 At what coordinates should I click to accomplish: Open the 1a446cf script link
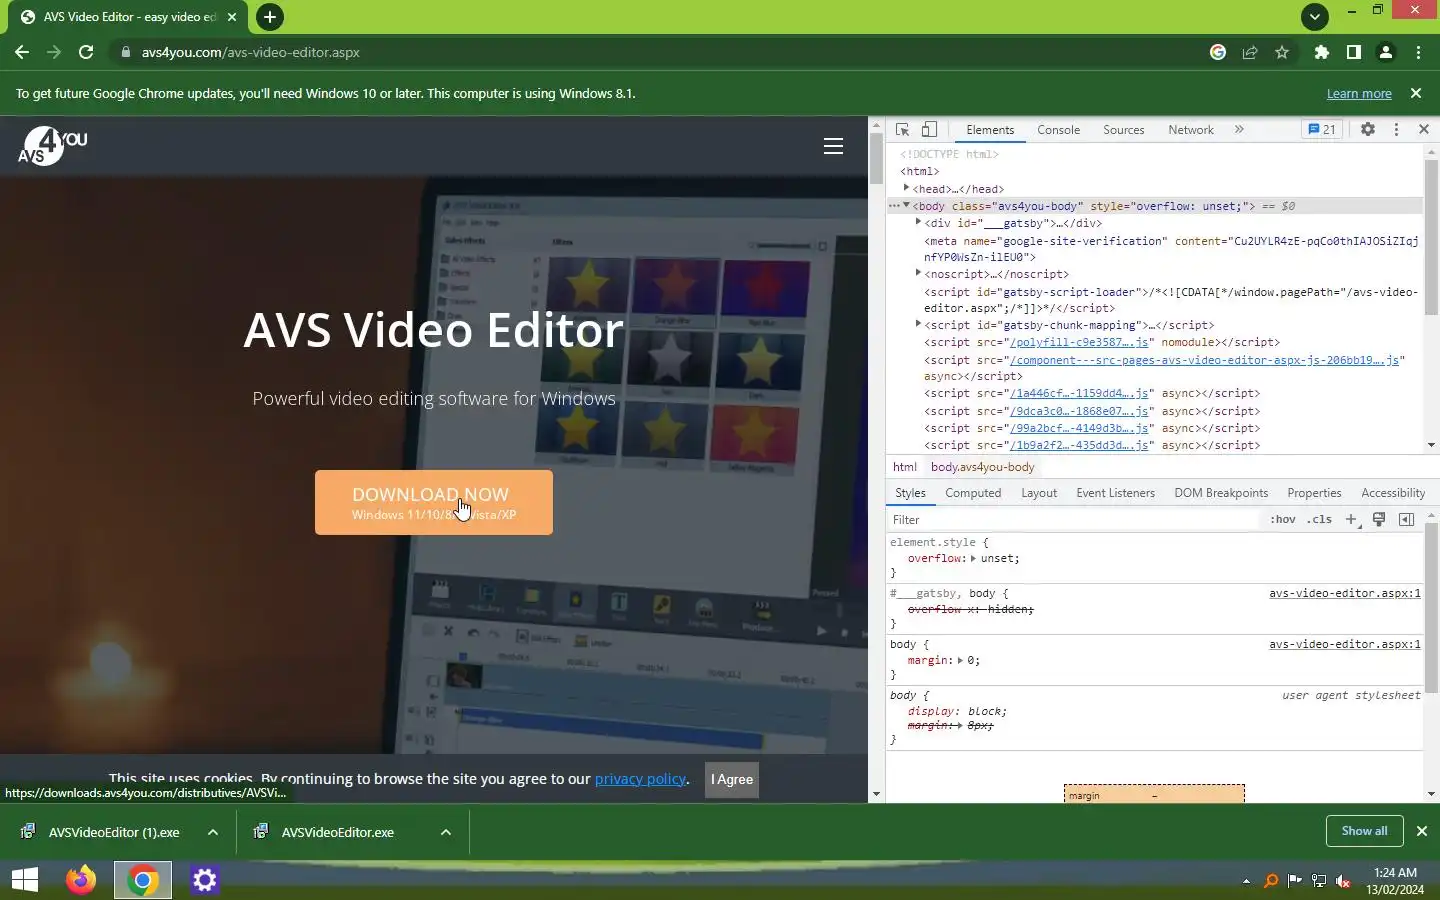click(x=1079, y=394)
